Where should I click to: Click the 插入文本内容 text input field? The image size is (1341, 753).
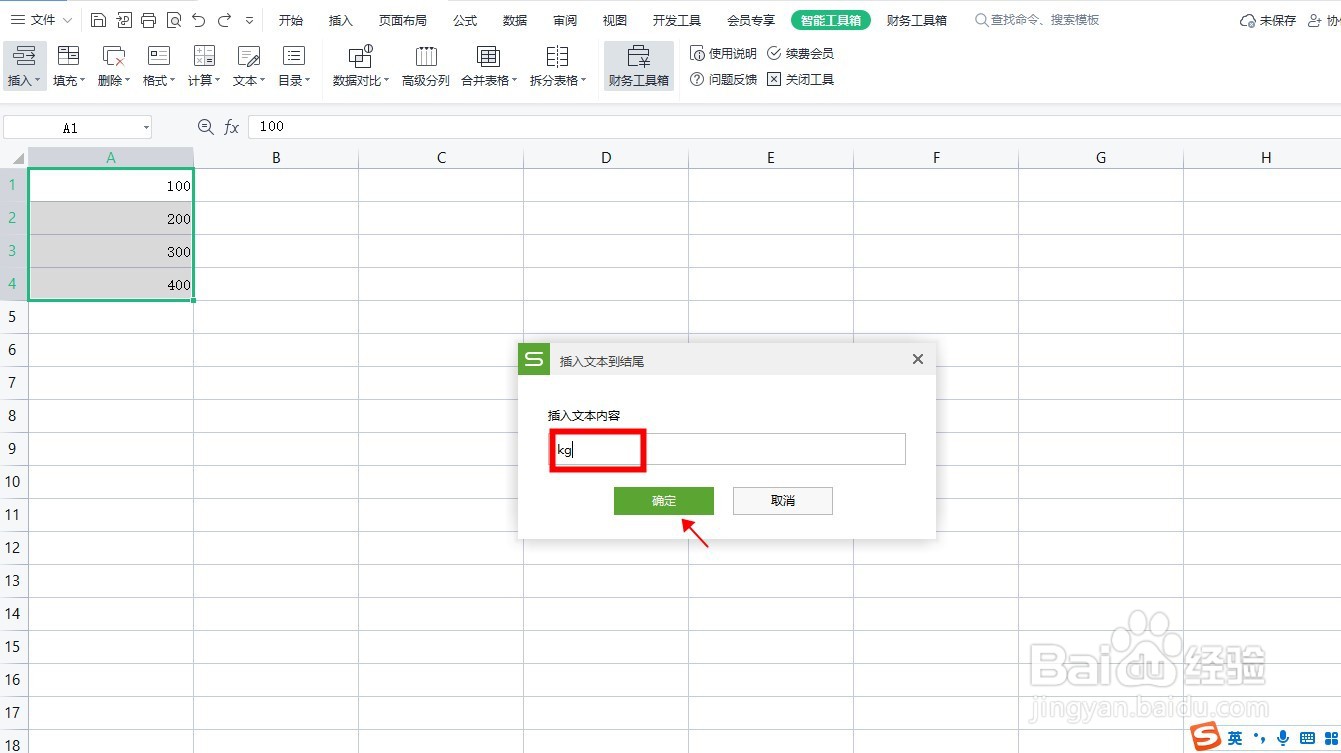tap(727, 449)
